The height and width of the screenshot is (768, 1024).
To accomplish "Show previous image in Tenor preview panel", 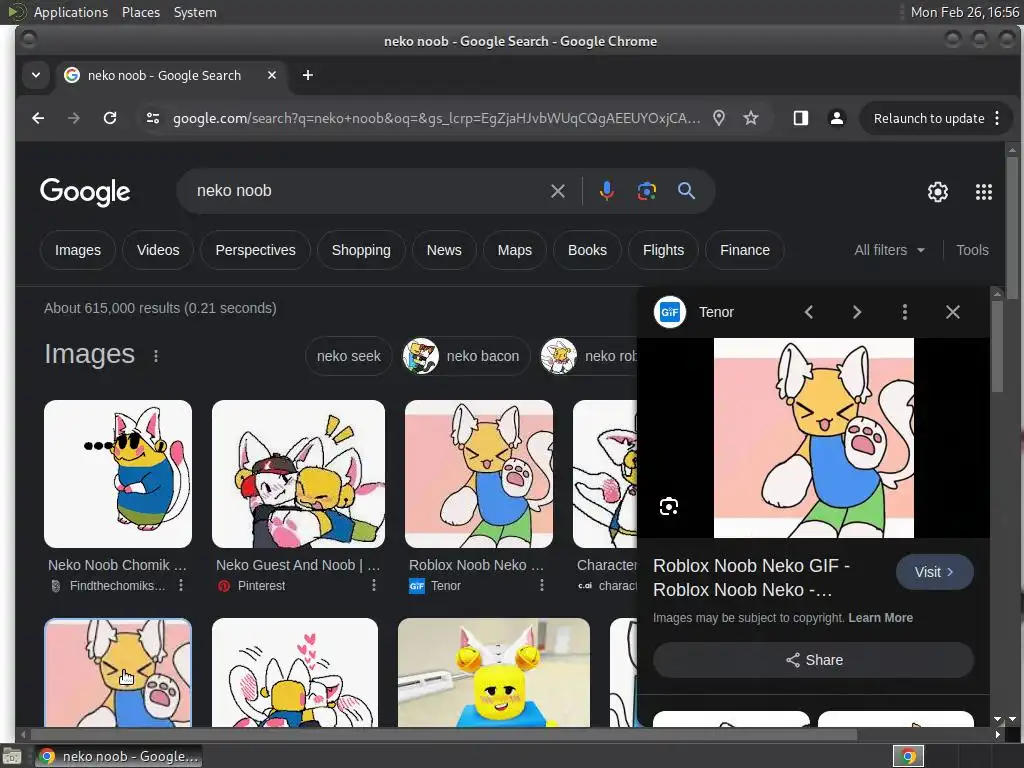I will pyautogui.click(x=809, y=312).
